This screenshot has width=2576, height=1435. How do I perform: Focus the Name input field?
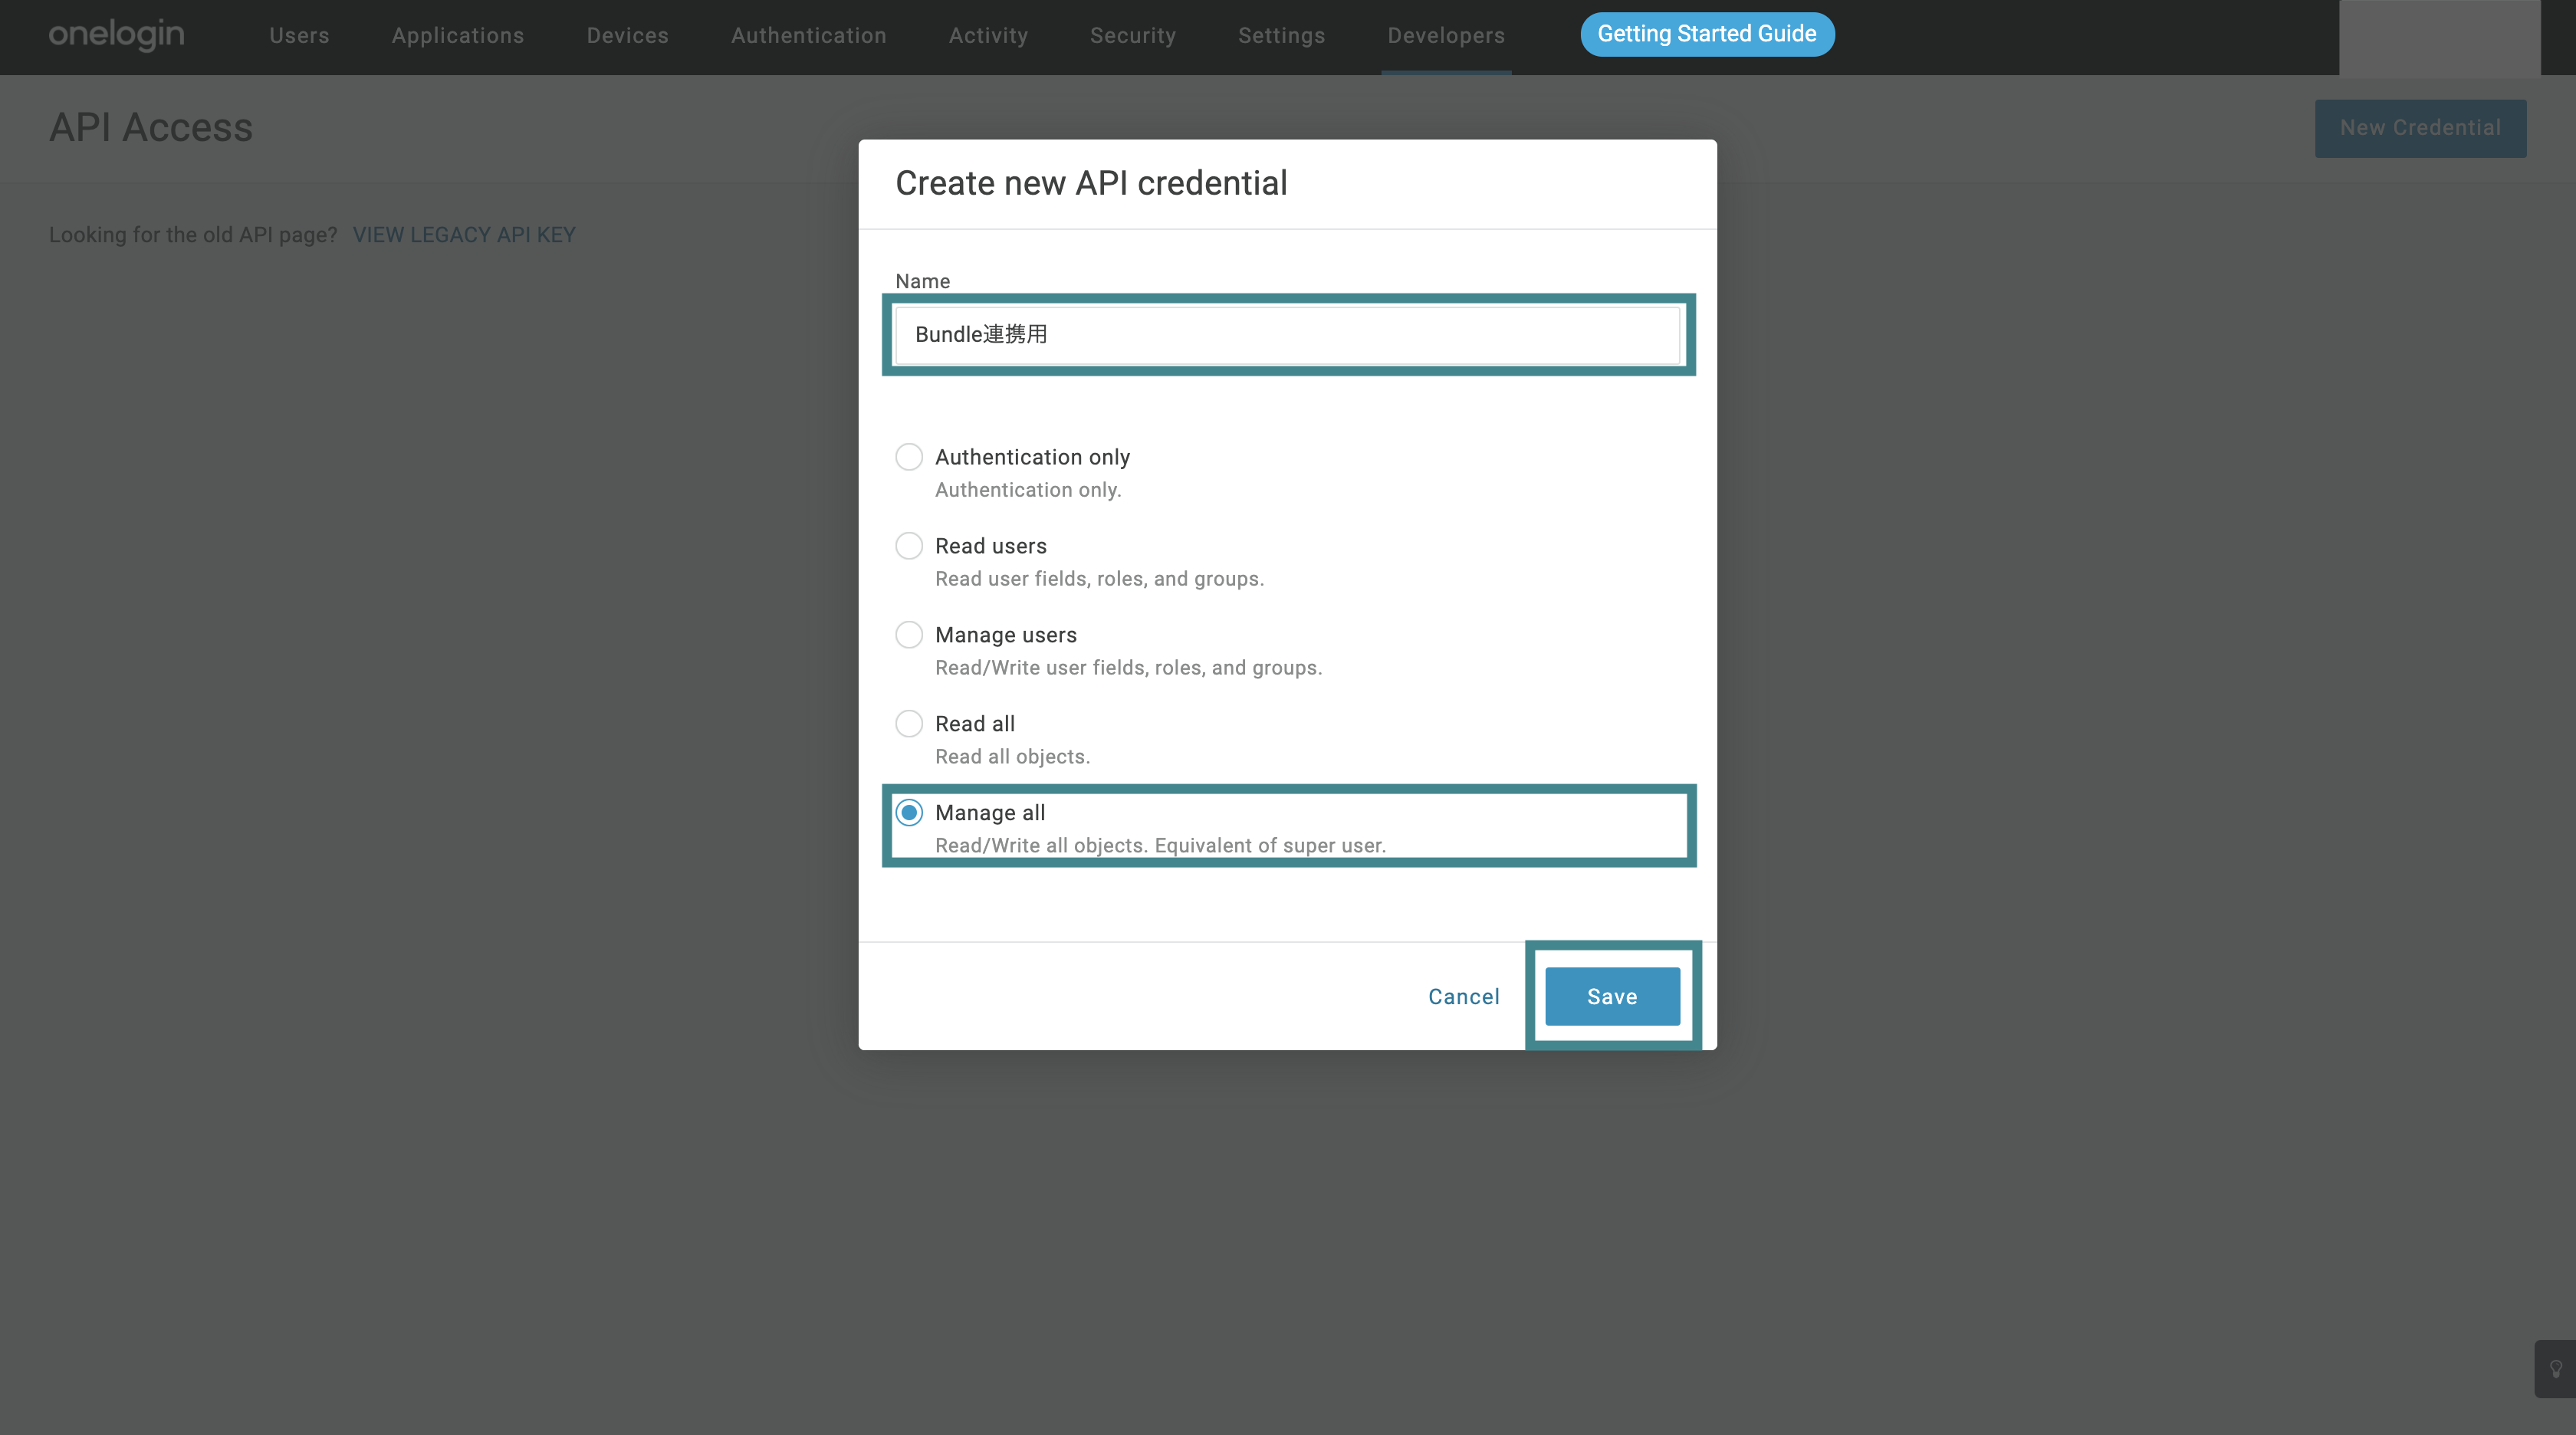1287,335
